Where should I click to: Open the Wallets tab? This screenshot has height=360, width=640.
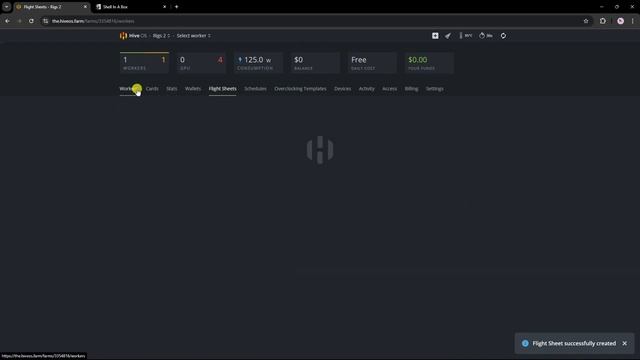[x=193, y=89]
